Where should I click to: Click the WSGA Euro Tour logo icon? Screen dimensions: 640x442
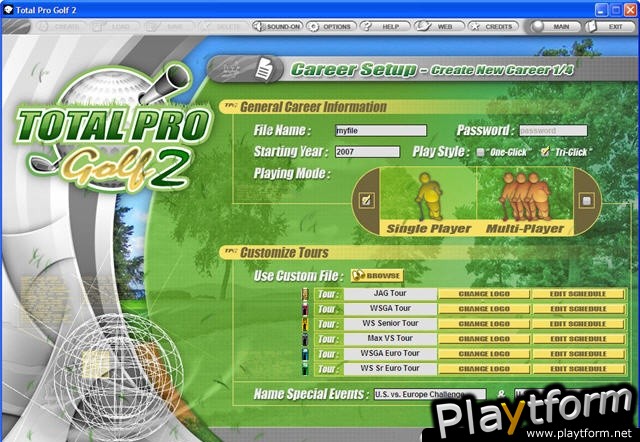(x=305, y=354)
